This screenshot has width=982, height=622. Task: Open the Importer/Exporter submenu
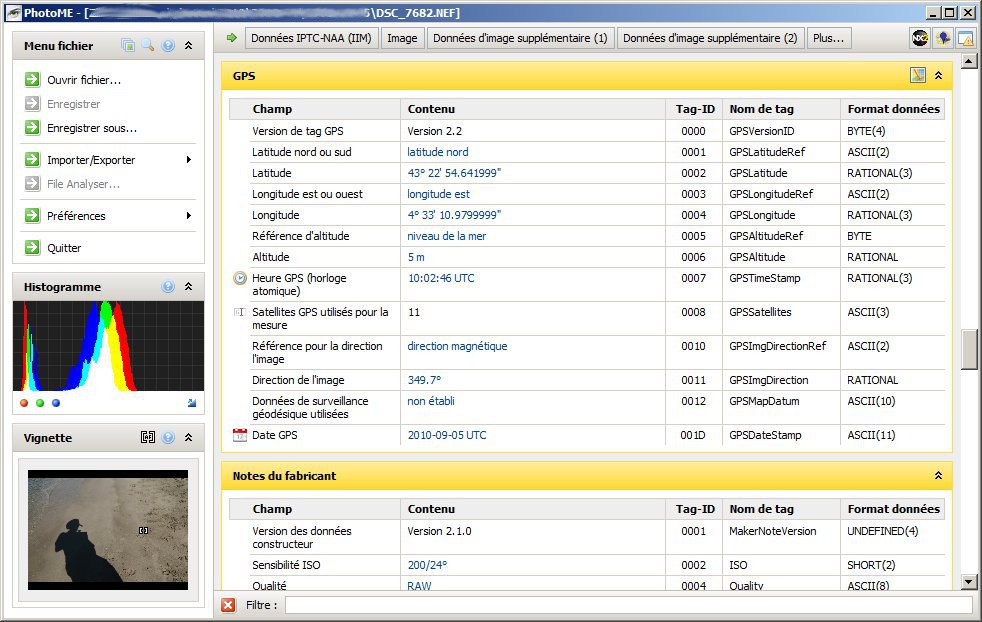[91, 160]
